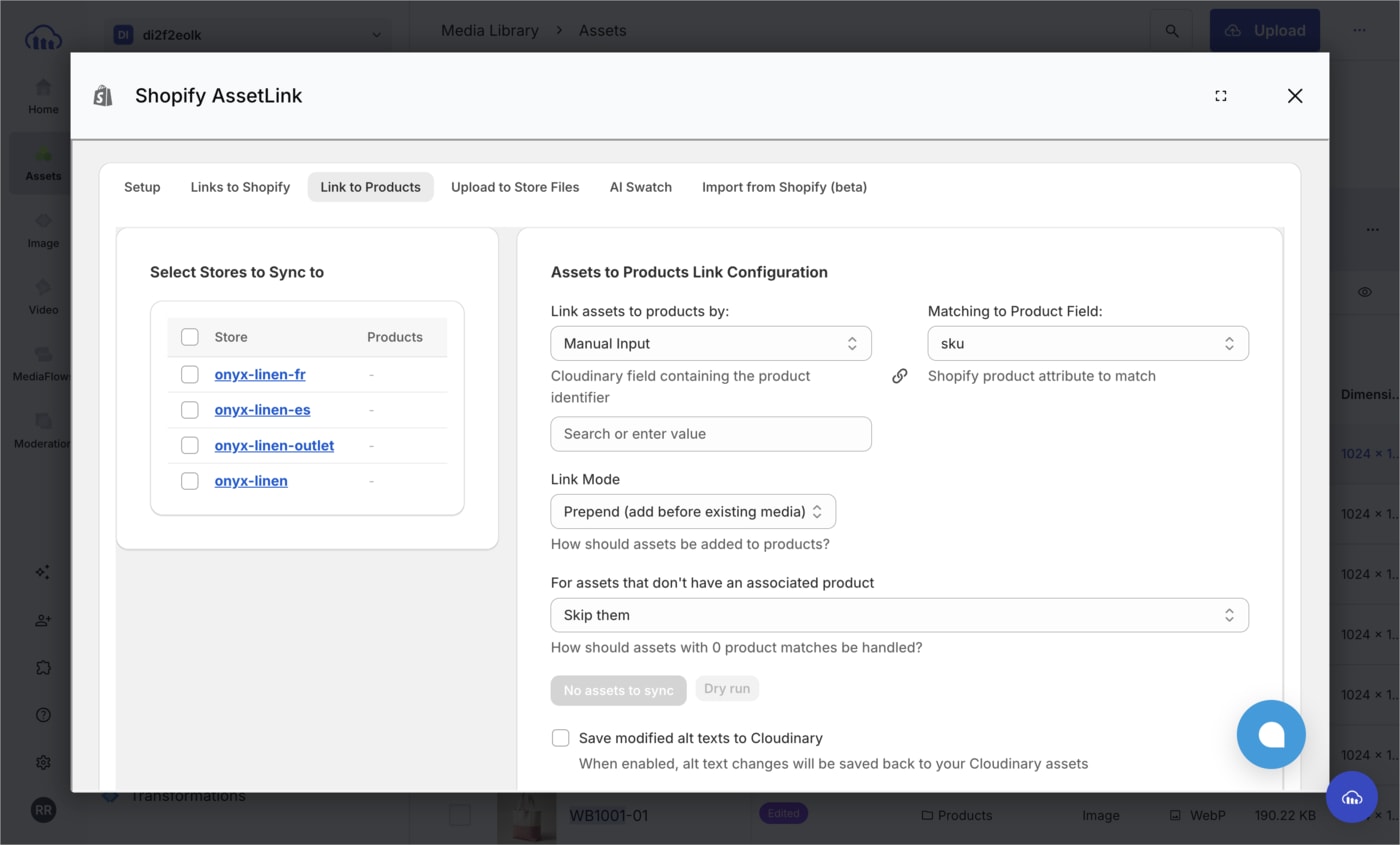Open the Matching to Product Field dropdown
Viewport: 1400px width, 845px height.
coord(1088,343)
